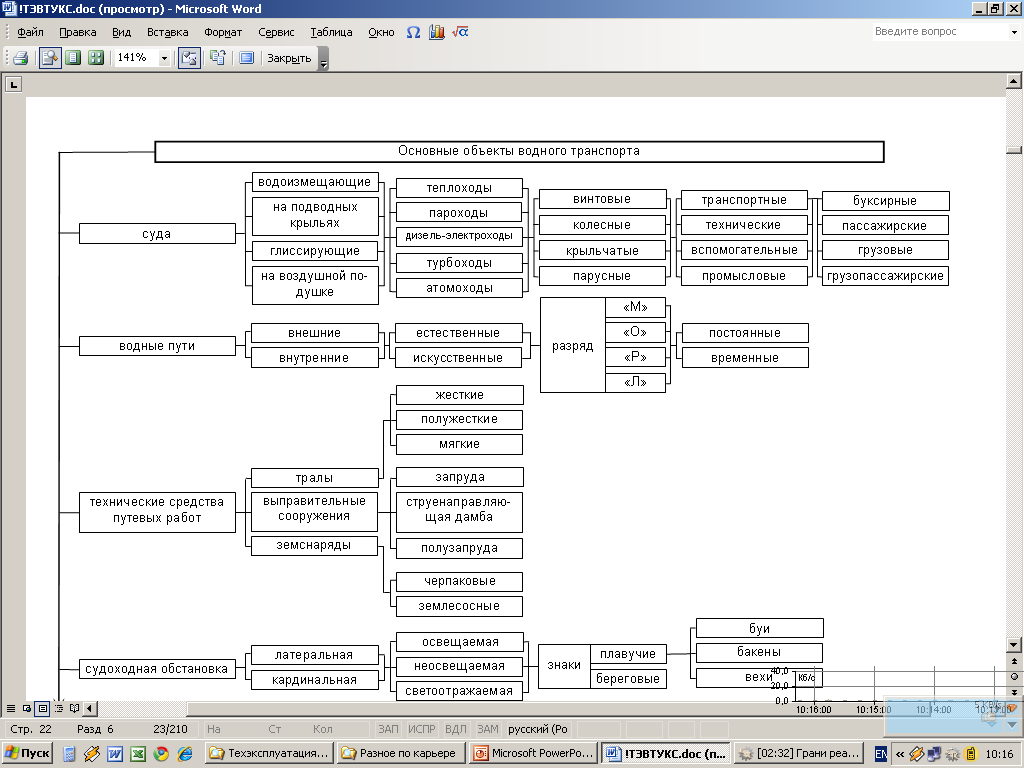Launch Winamp from the quick launch
1024x768 pixels.
click(x=92, y=754)
